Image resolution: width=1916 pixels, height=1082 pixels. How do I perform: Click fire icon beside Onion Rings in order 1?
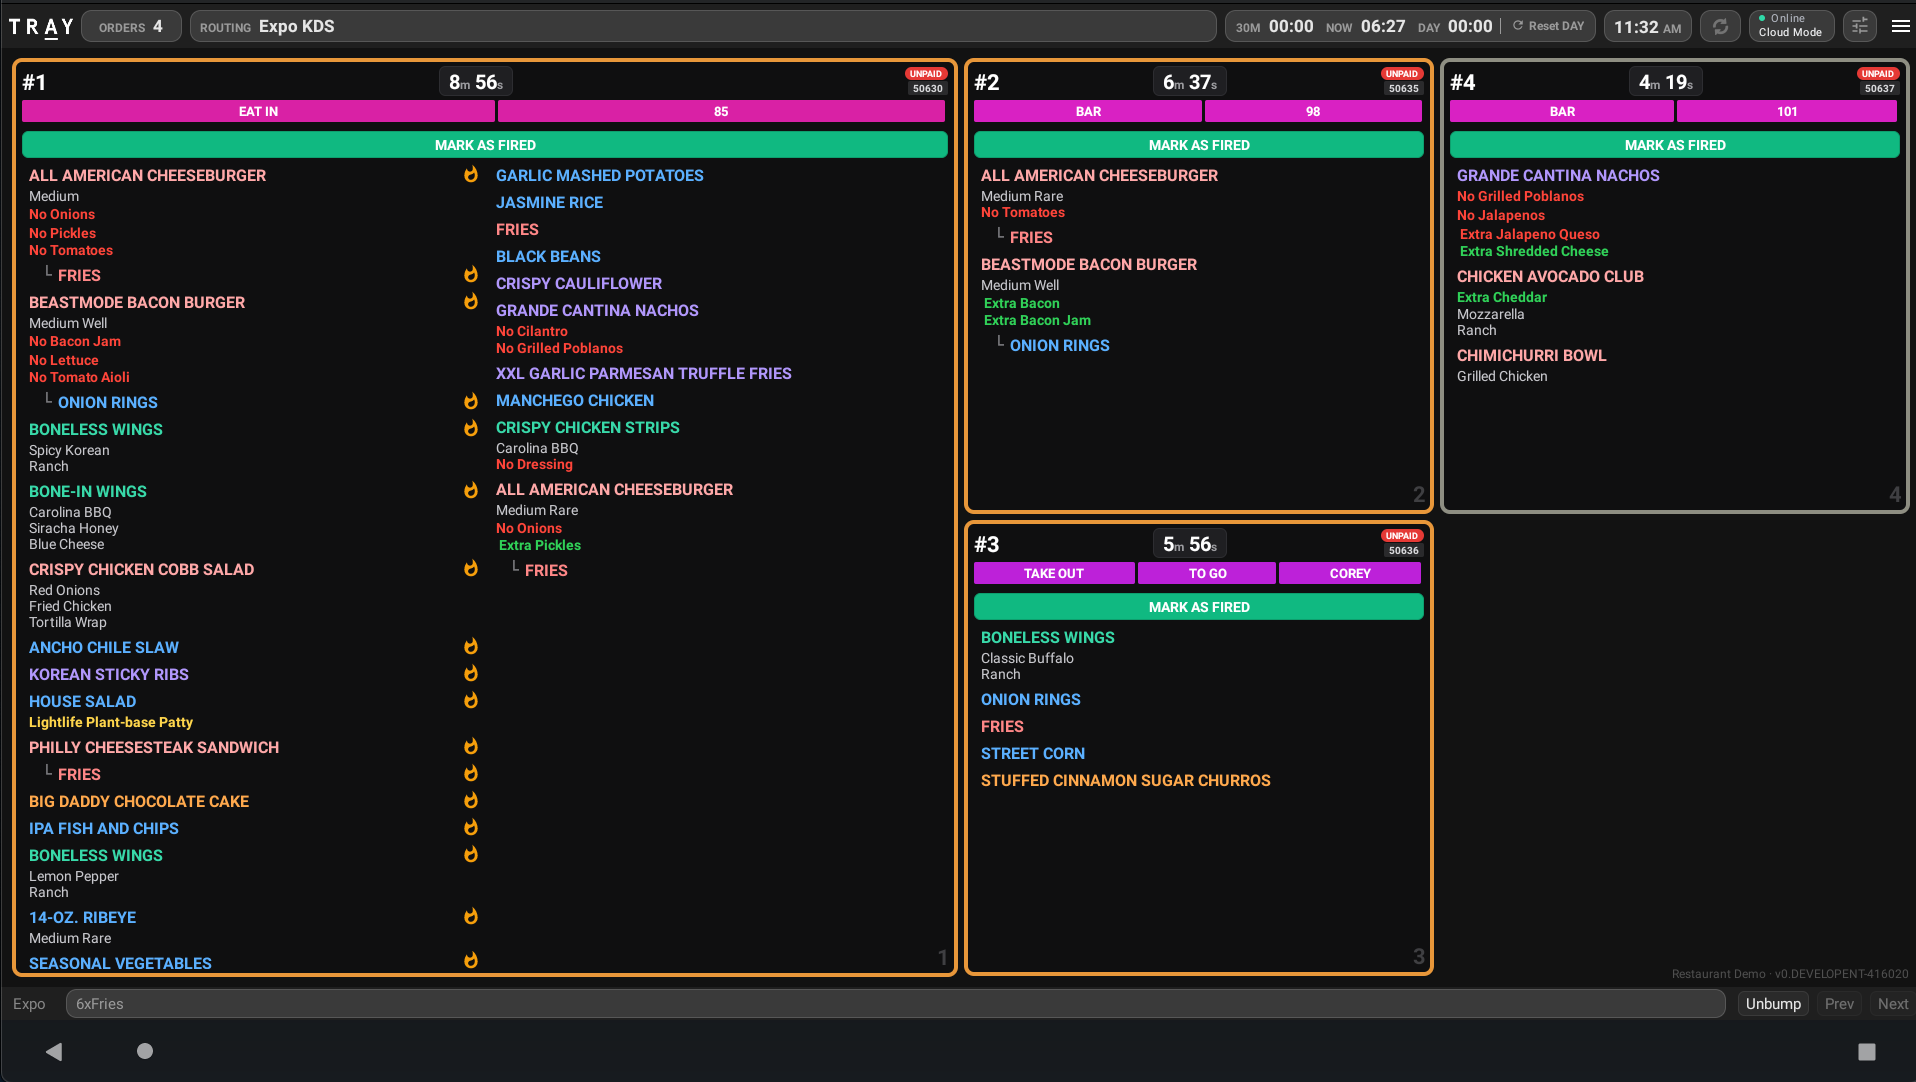tap(470, 402)
